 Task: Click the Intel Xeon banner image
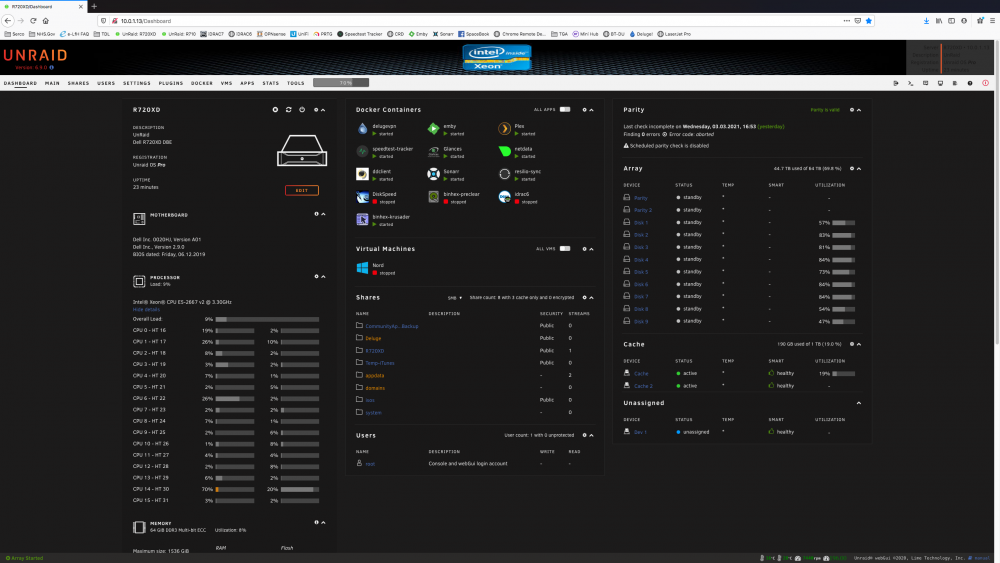point(497,57)
